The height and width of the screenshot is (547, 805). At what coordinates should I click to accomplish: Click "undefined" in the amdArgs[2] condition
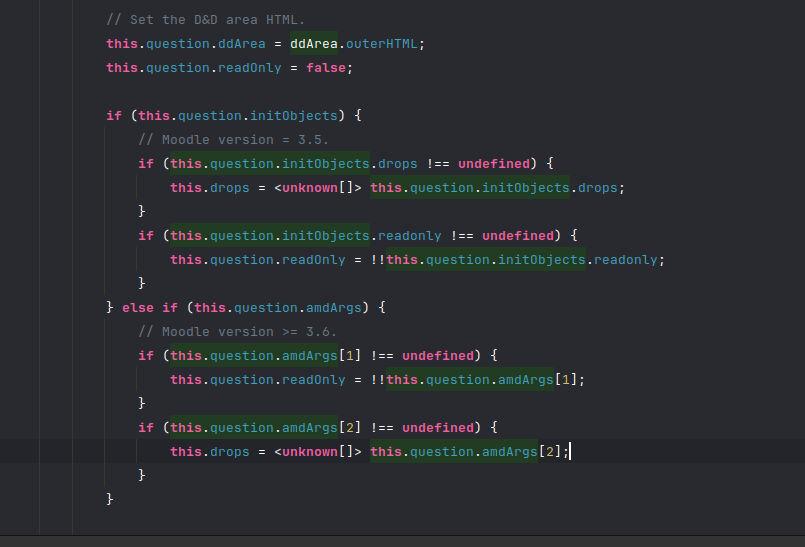437,428
